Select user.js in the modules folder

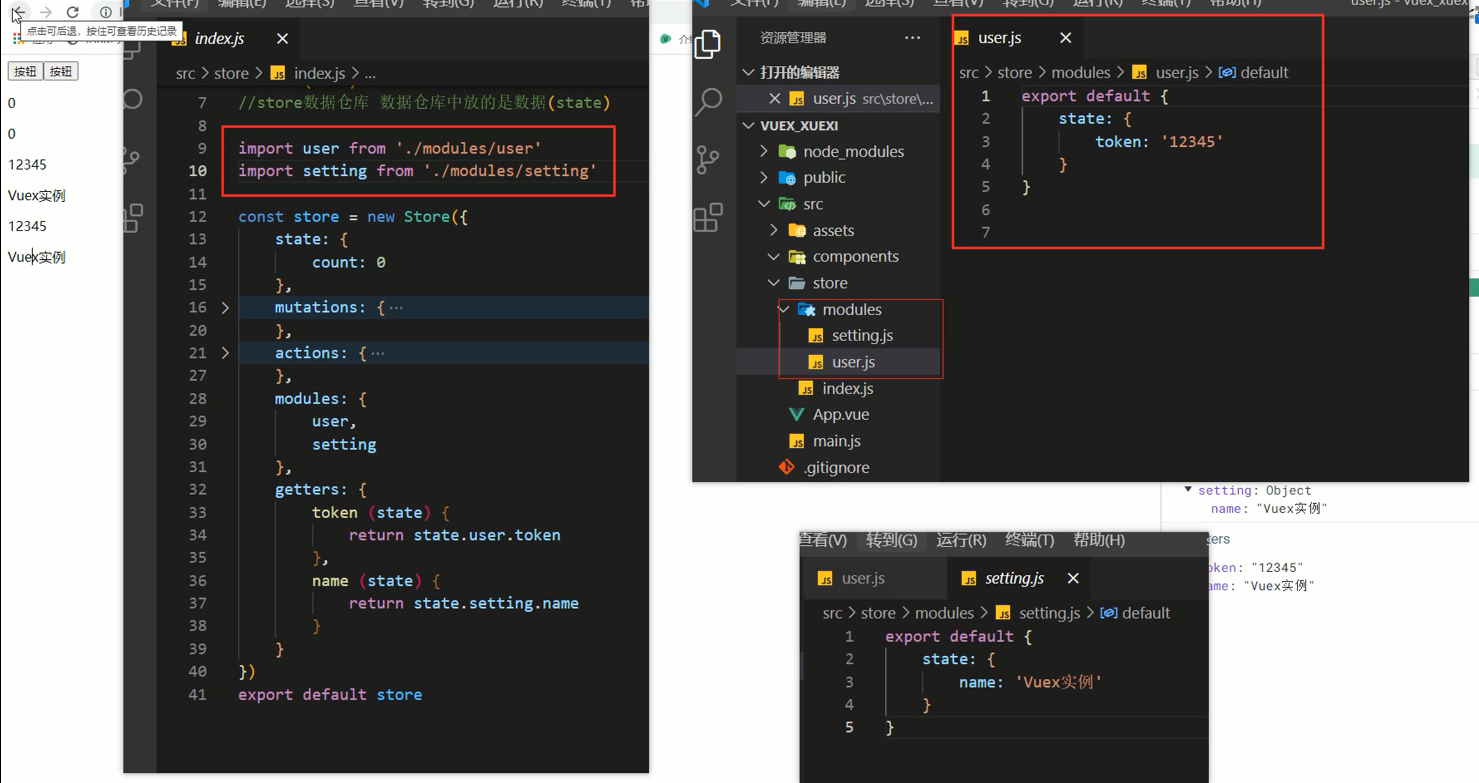tap(853, 362)
